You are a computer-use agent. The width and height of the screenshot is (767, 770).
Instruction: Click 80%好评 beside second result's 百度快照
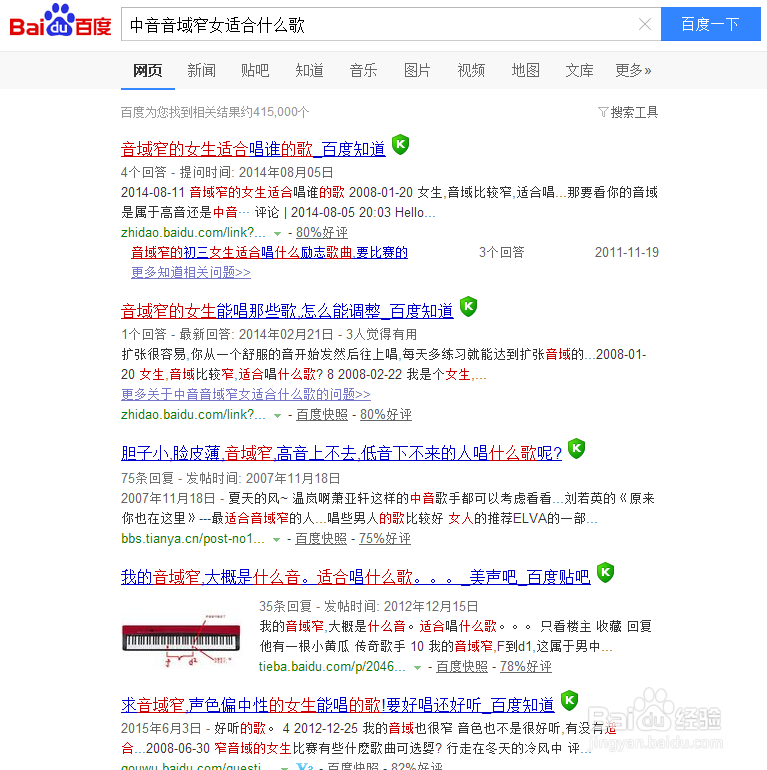coord(386,414)
